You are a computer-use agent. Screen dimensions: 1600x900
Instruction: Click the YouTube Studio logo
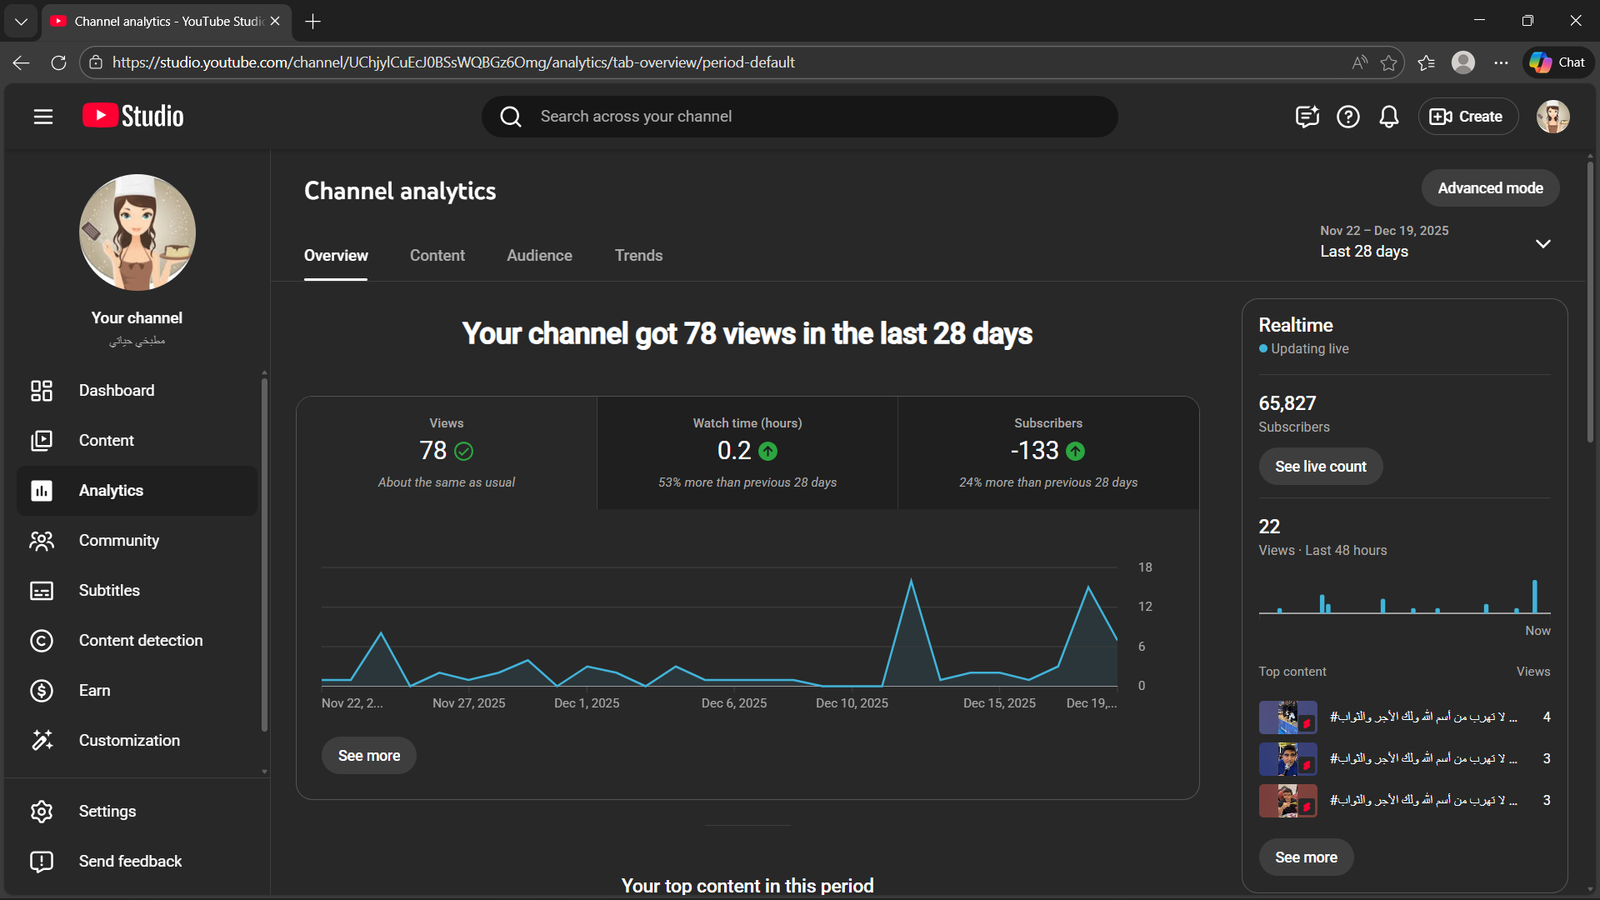click(133, 116)
